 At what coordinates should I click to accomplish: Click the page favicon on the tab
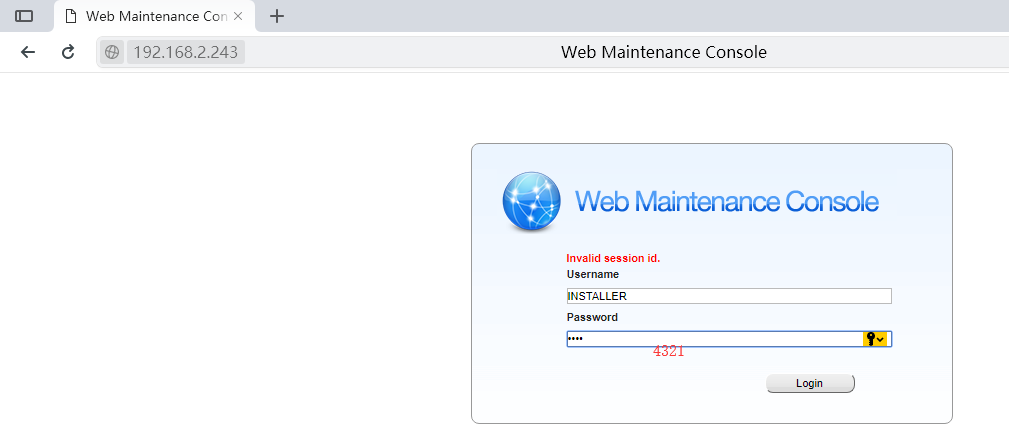(71, 16)
